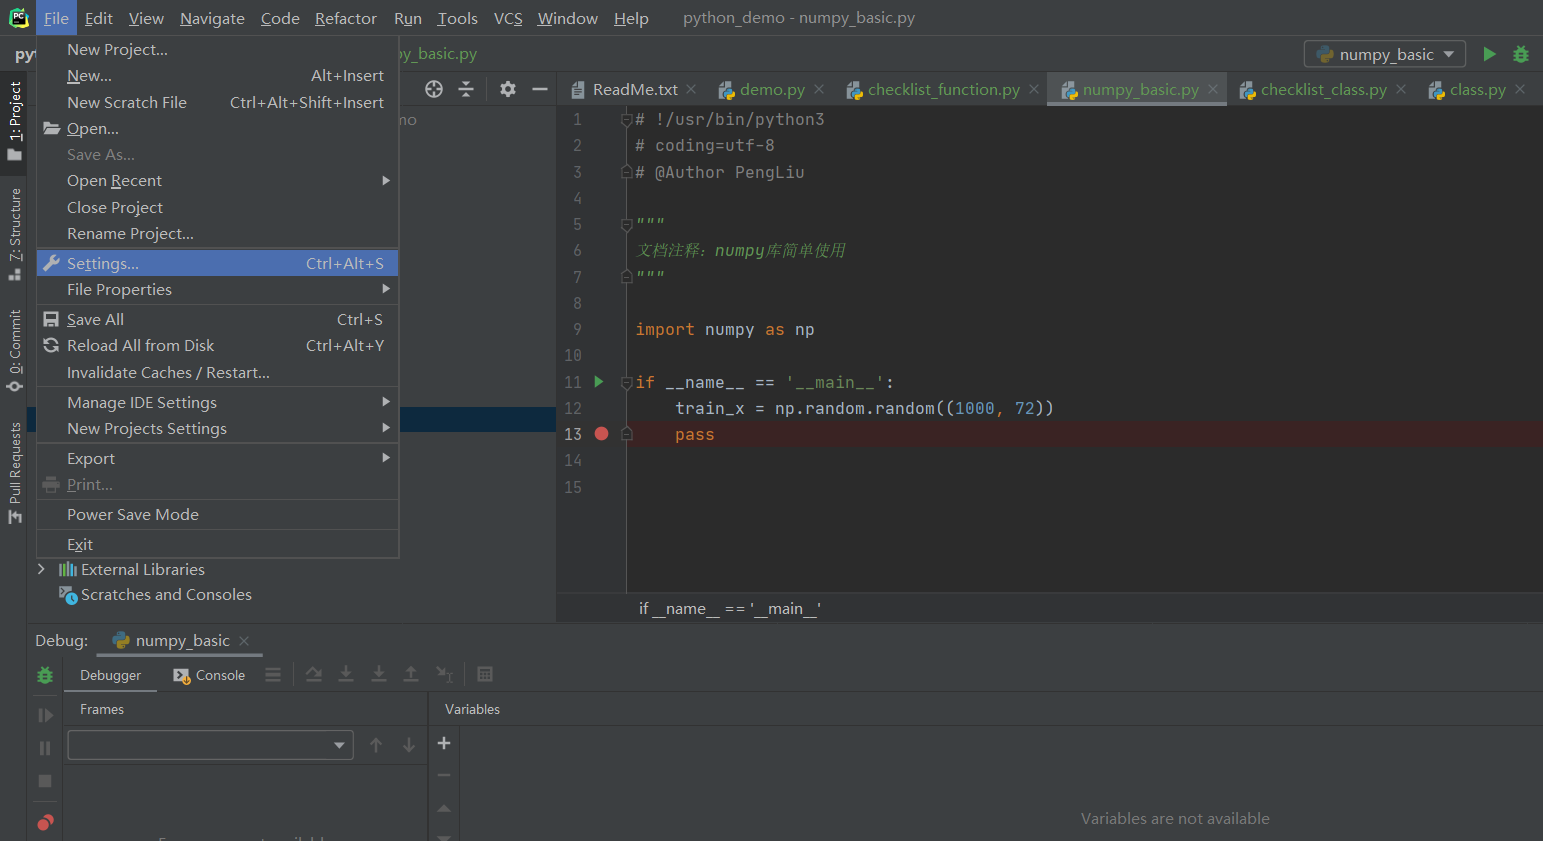Select New Project... menu item

point(218,50)
